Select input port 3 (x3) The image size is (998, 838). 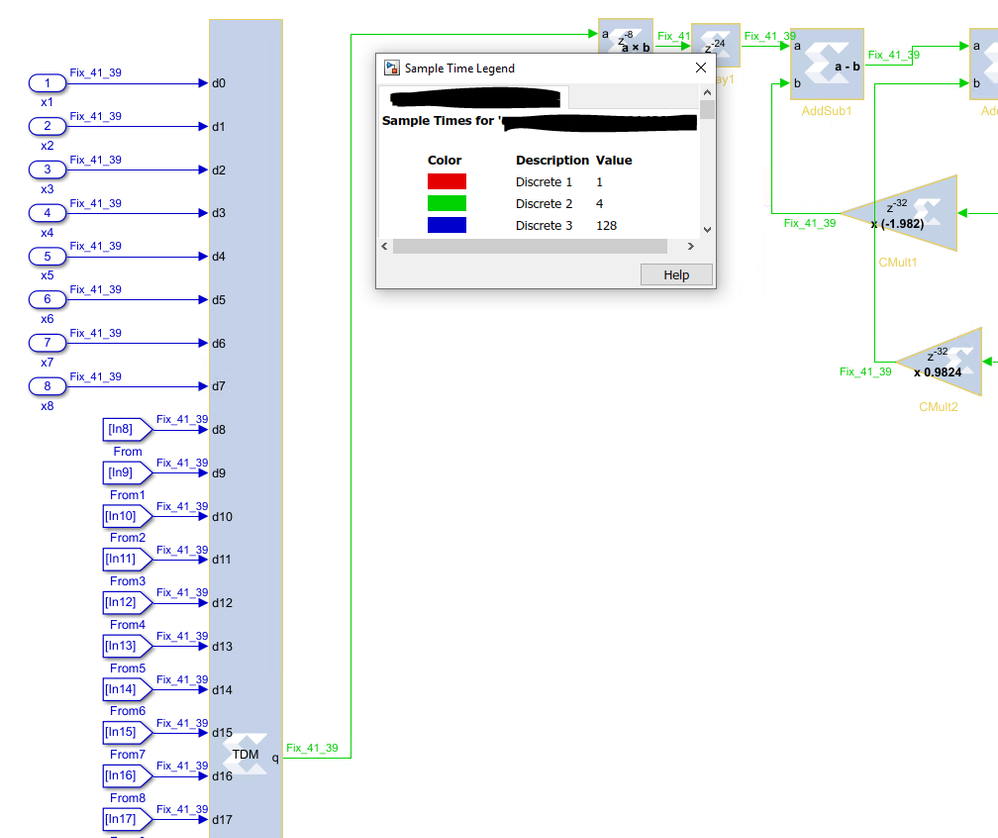[x=47, y=169]
